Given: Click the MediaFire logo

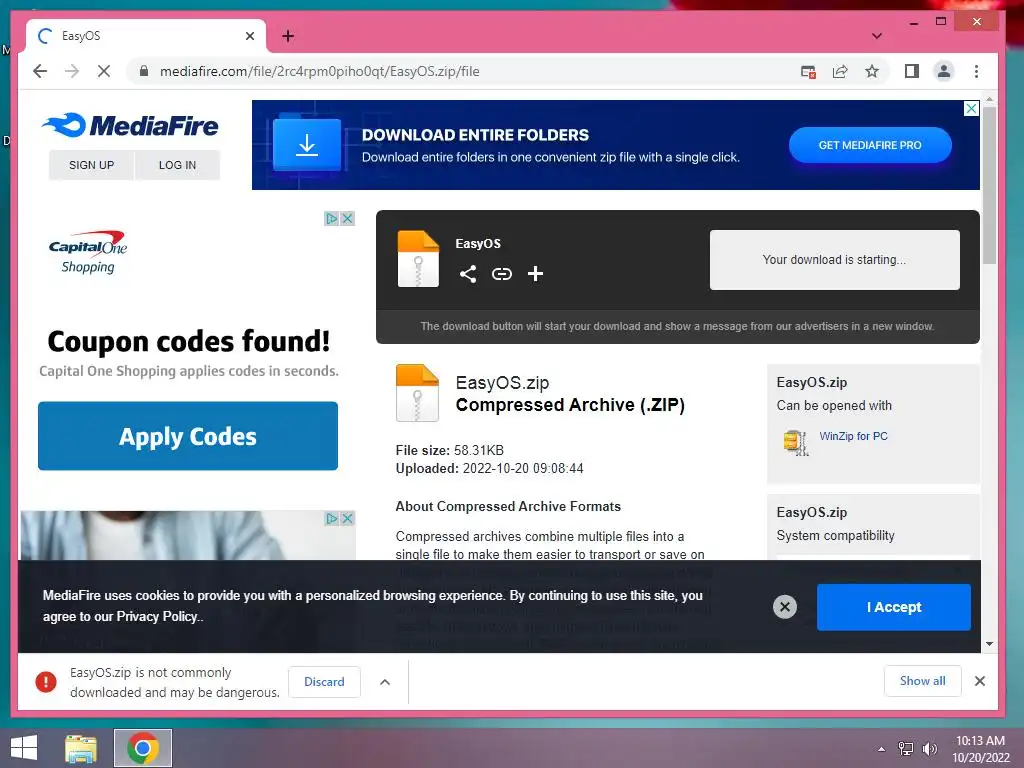Looking at the screenshot, I should [130, 125].
